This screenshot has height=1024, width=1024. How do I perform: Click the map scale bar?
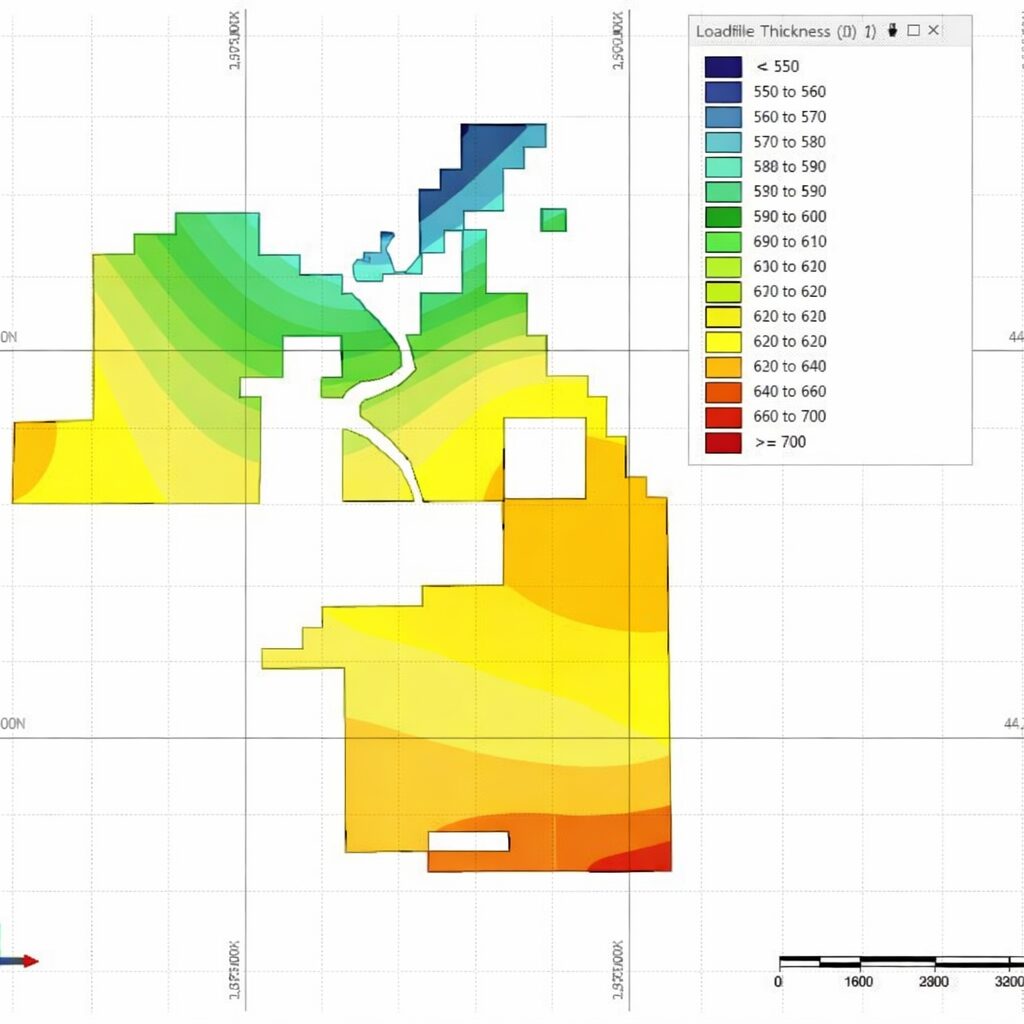[900, 962]
